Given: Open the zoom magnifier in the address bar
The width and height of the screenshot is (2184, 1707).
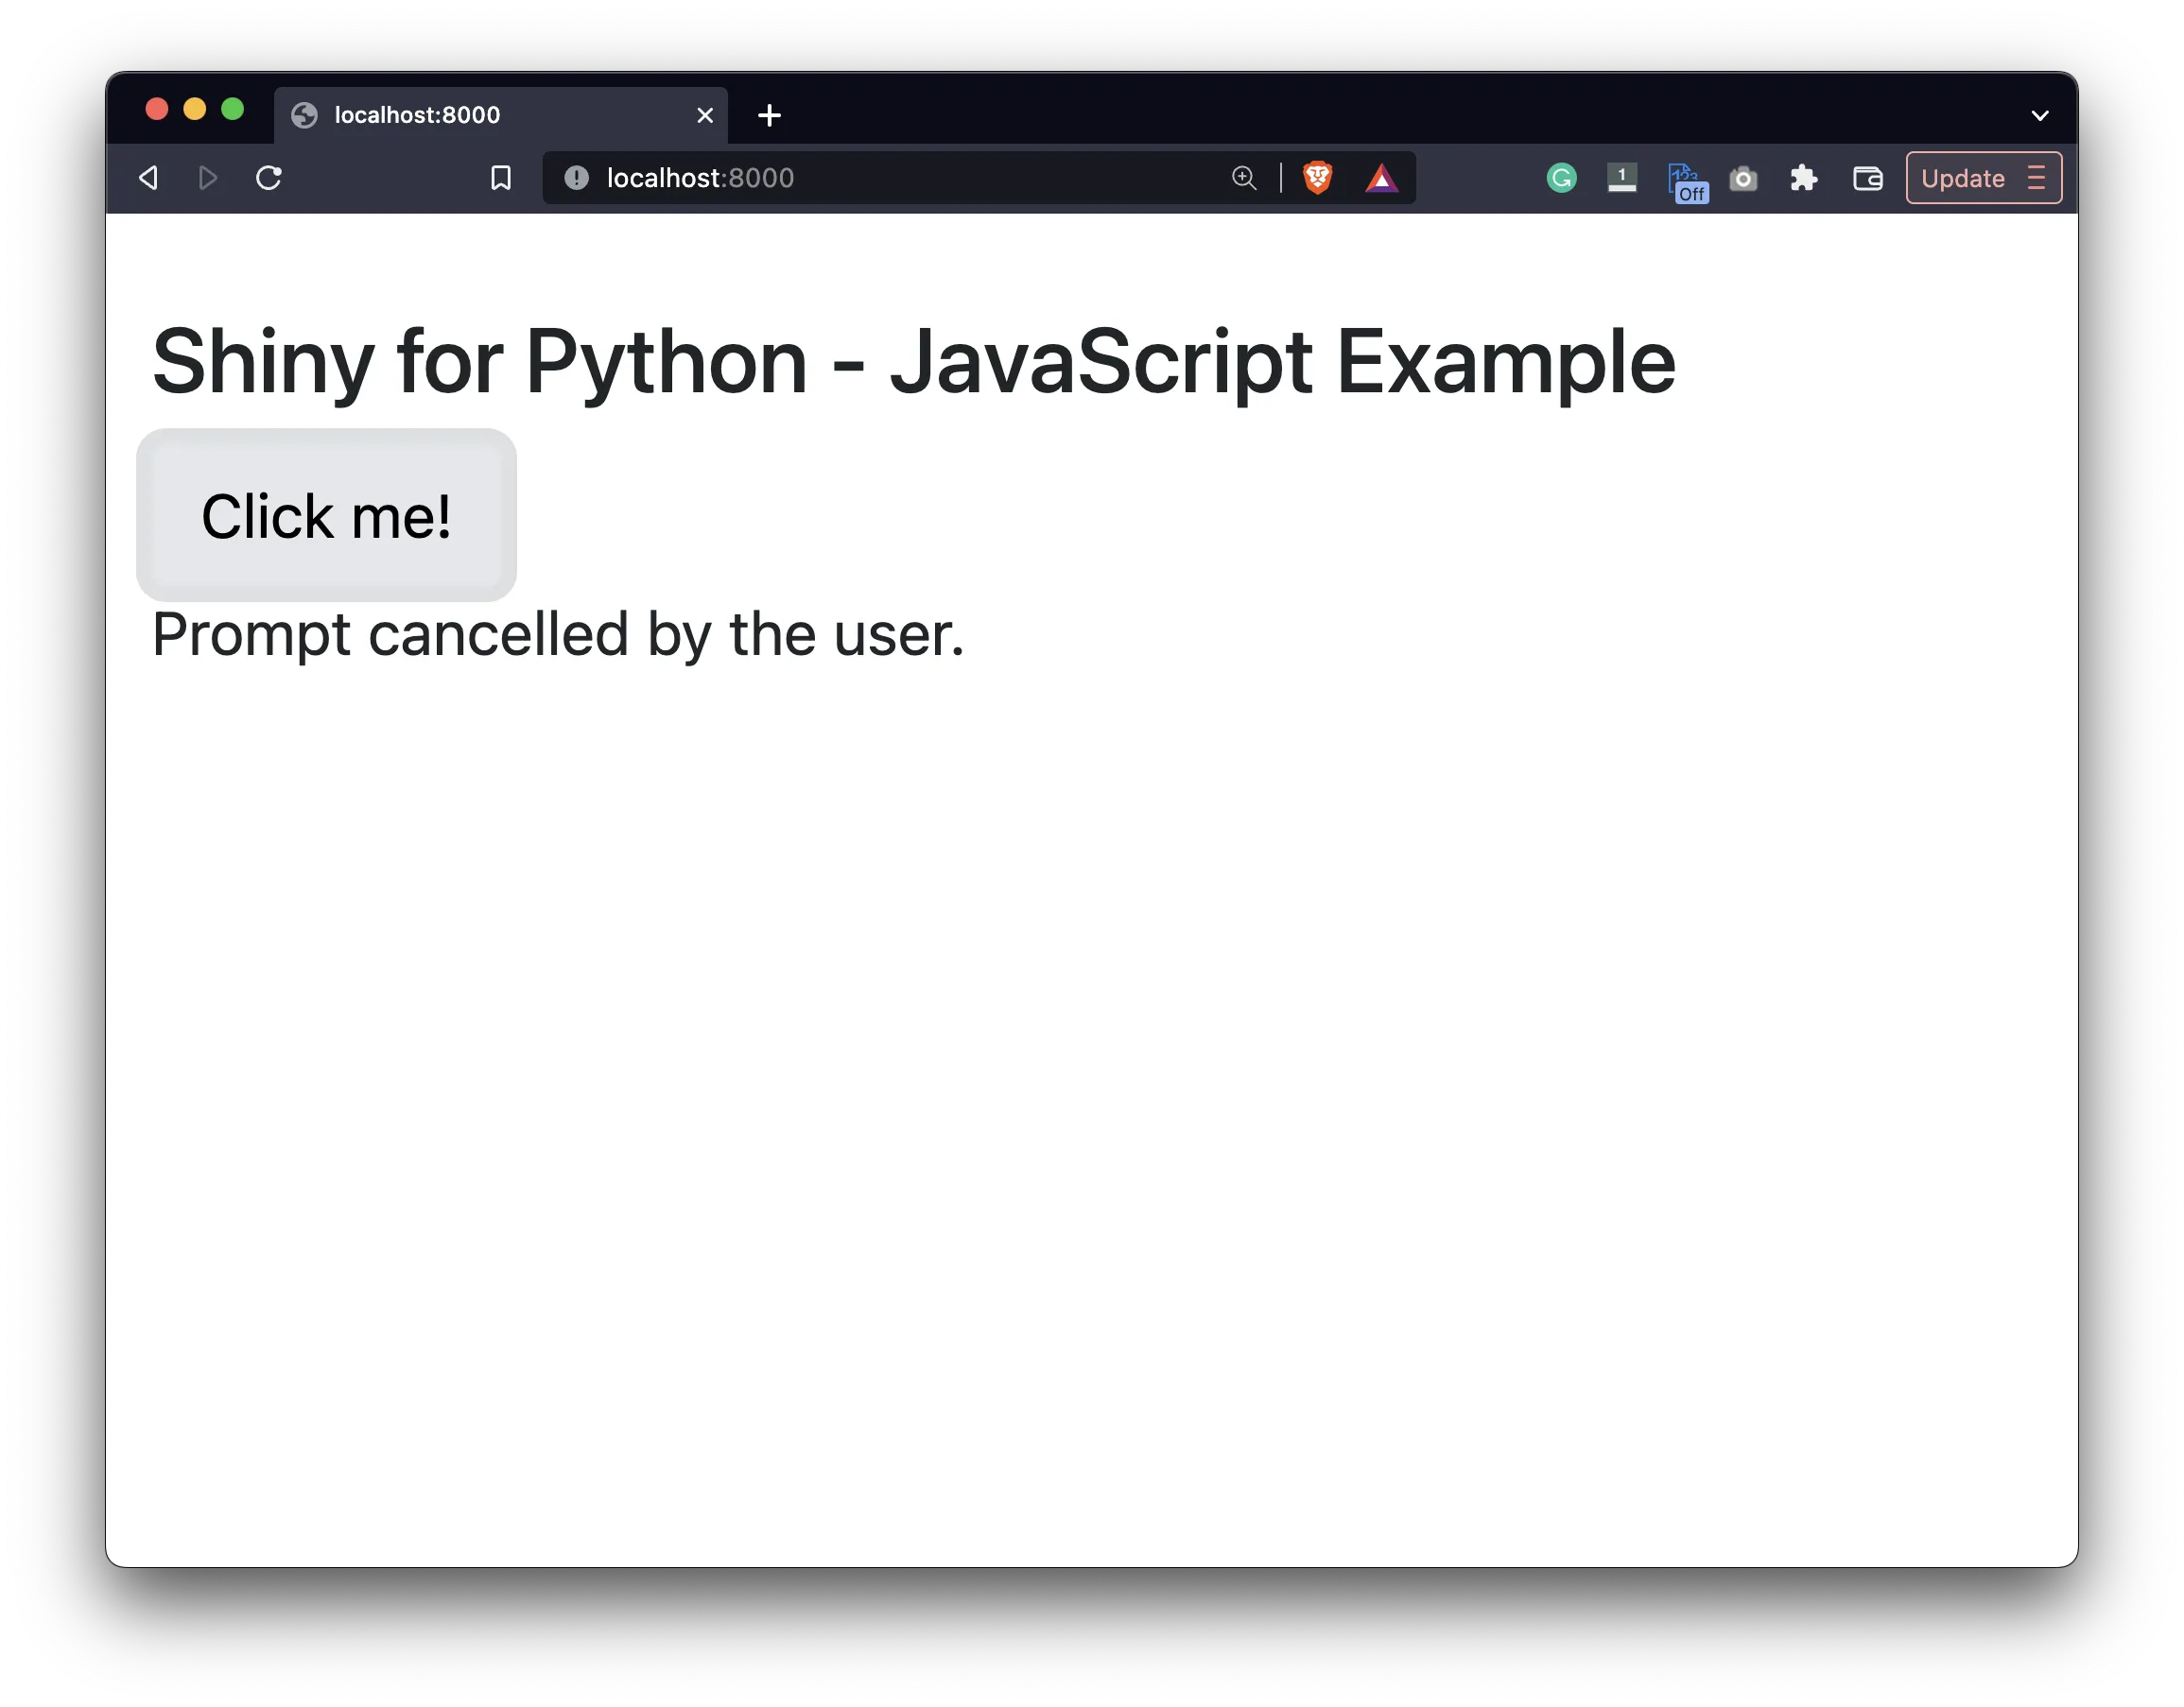Looking at the screenshot, I should tap(1243, 178).
